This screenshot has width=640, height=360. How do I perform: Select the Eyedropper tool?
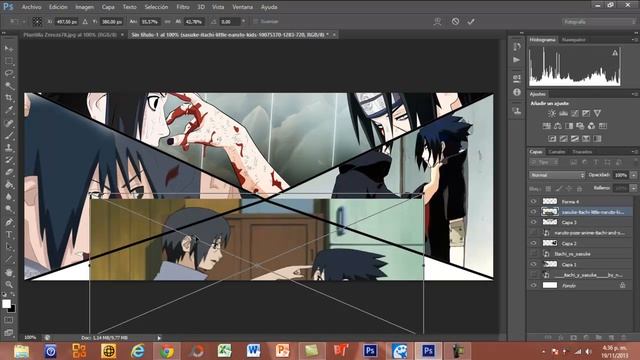9,110
